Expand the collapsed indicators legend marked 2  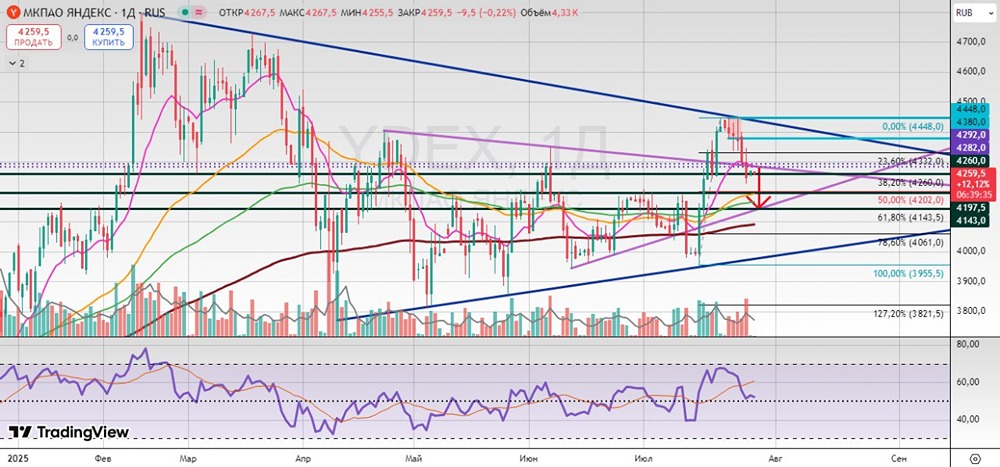click(17, 63)
